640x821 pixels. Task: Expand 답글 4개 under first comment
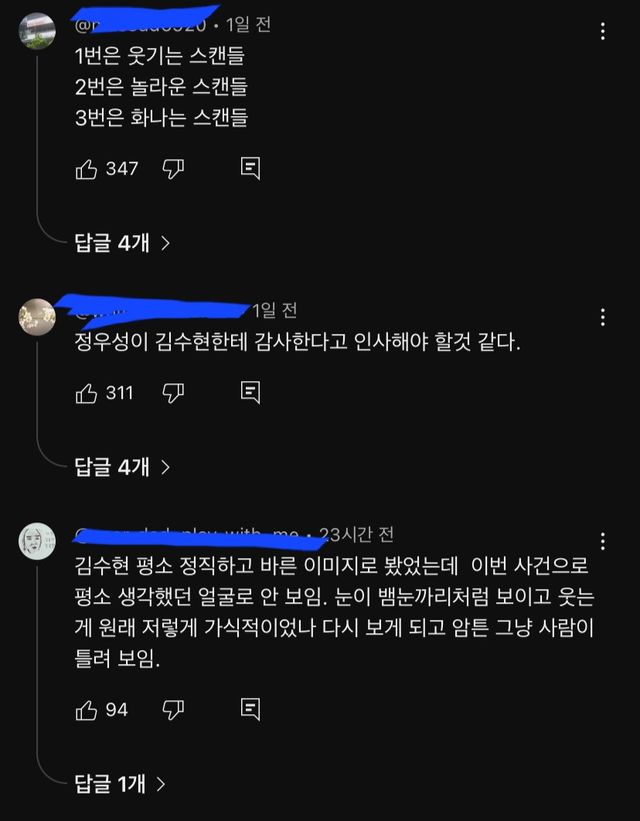(x=123, y=243)
